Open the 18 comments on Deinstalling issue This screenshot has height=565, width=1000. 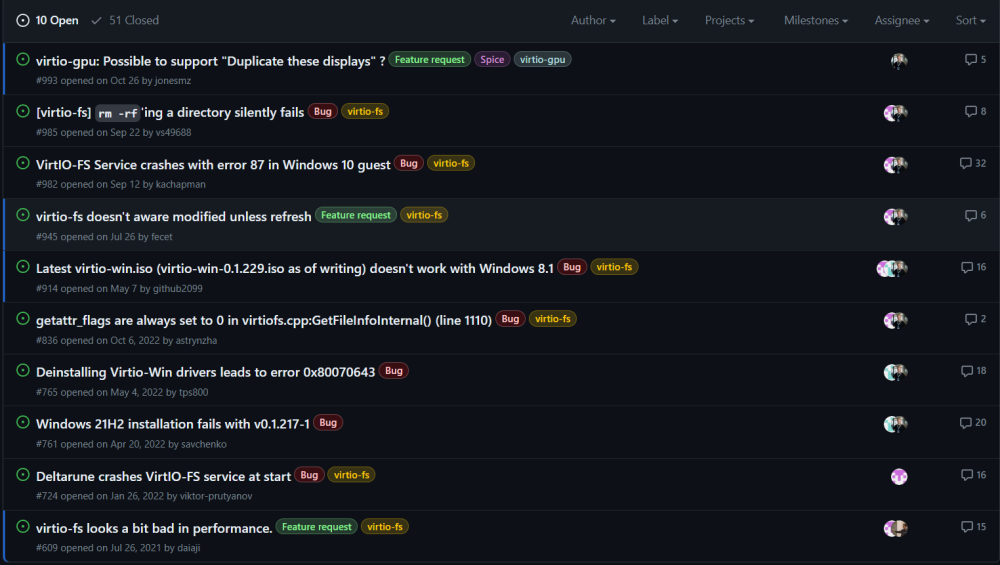point(973,371)
